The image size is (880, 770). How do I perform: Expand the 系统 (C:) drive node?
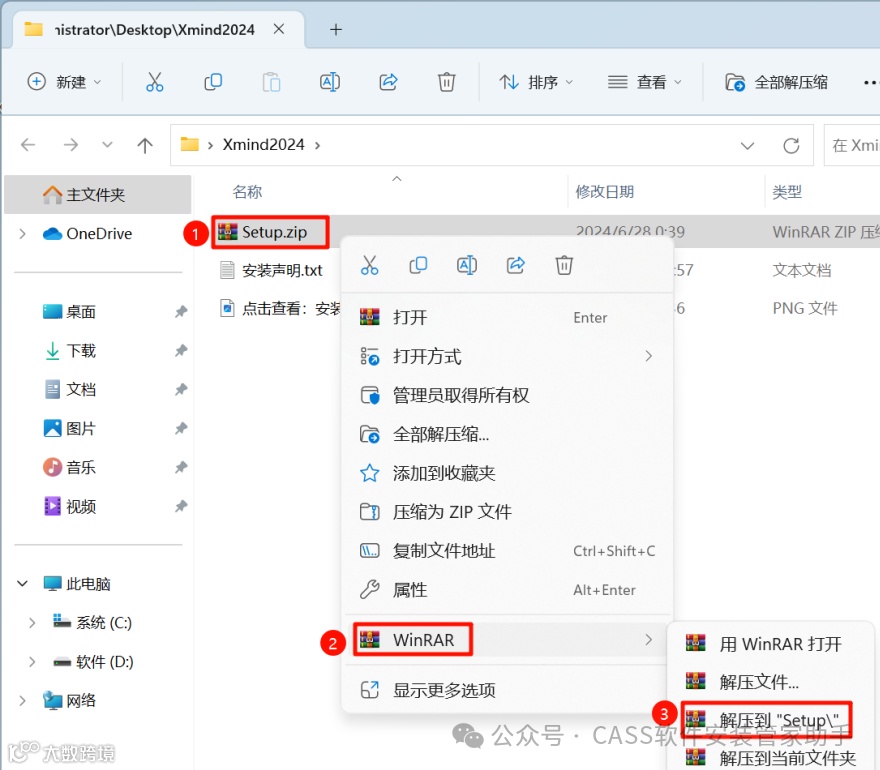click(32, 623)
